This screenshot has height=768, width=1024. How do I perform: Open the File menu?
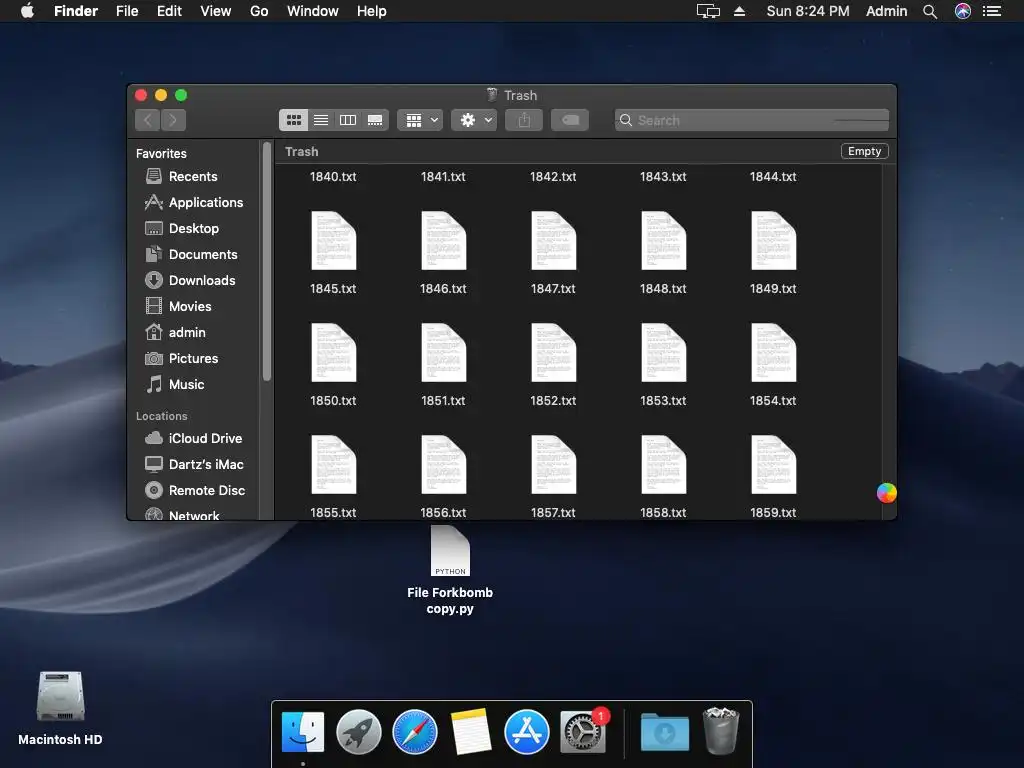(x=127, y=11)
